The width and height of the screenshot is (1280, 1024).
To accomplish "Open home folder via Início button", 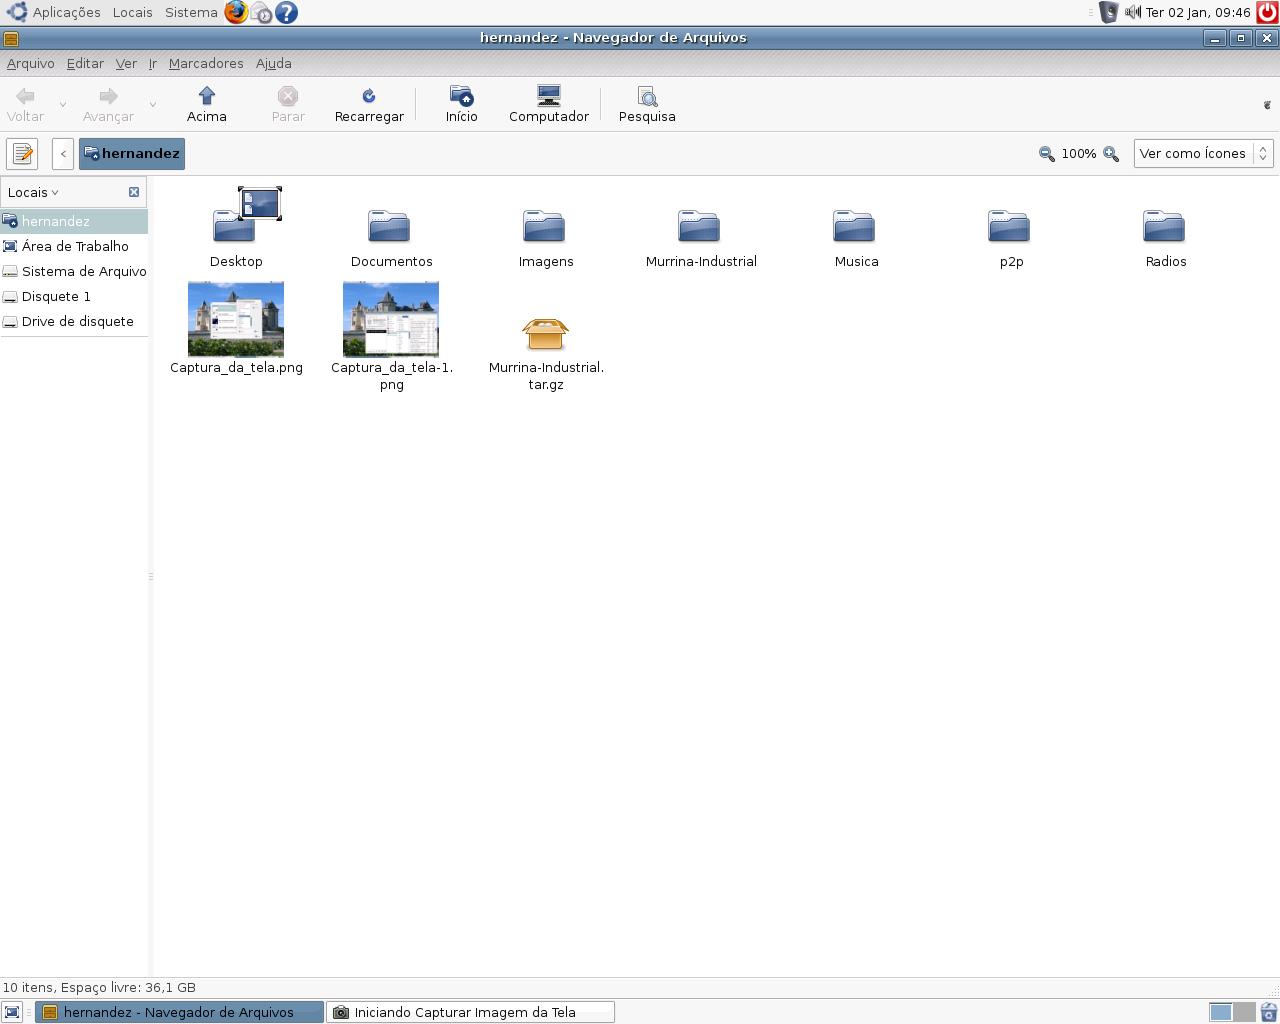I will click(x=461, y=104).
